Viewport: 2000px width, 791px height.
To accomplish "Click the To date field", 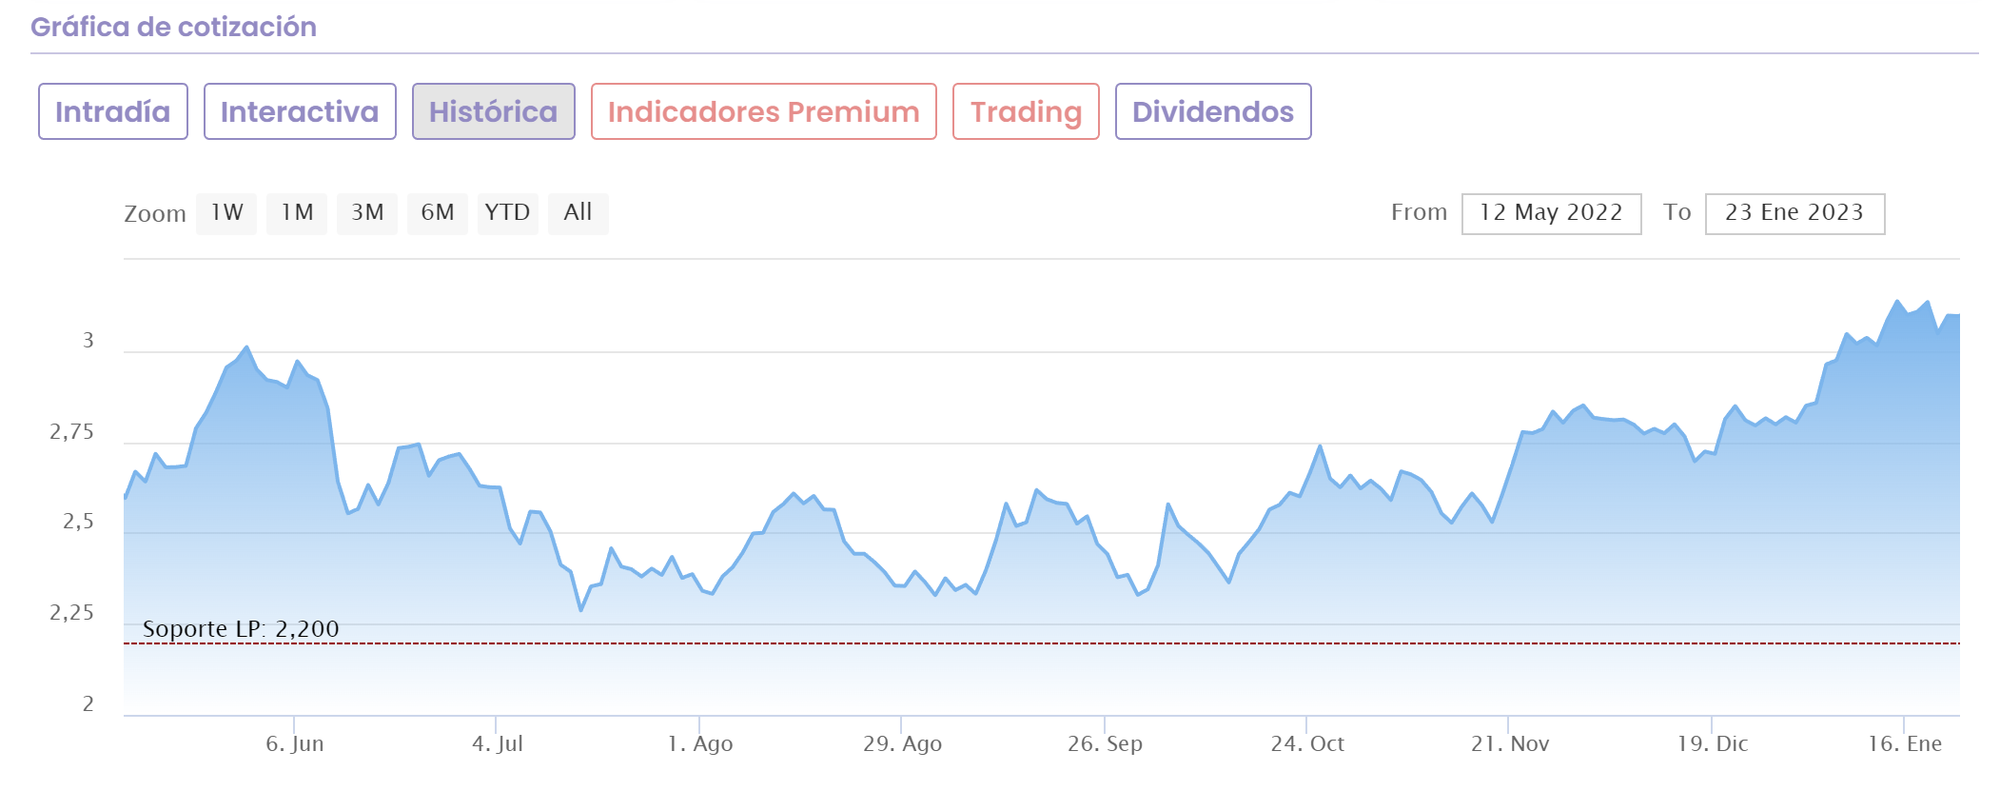I will 1794,213.
